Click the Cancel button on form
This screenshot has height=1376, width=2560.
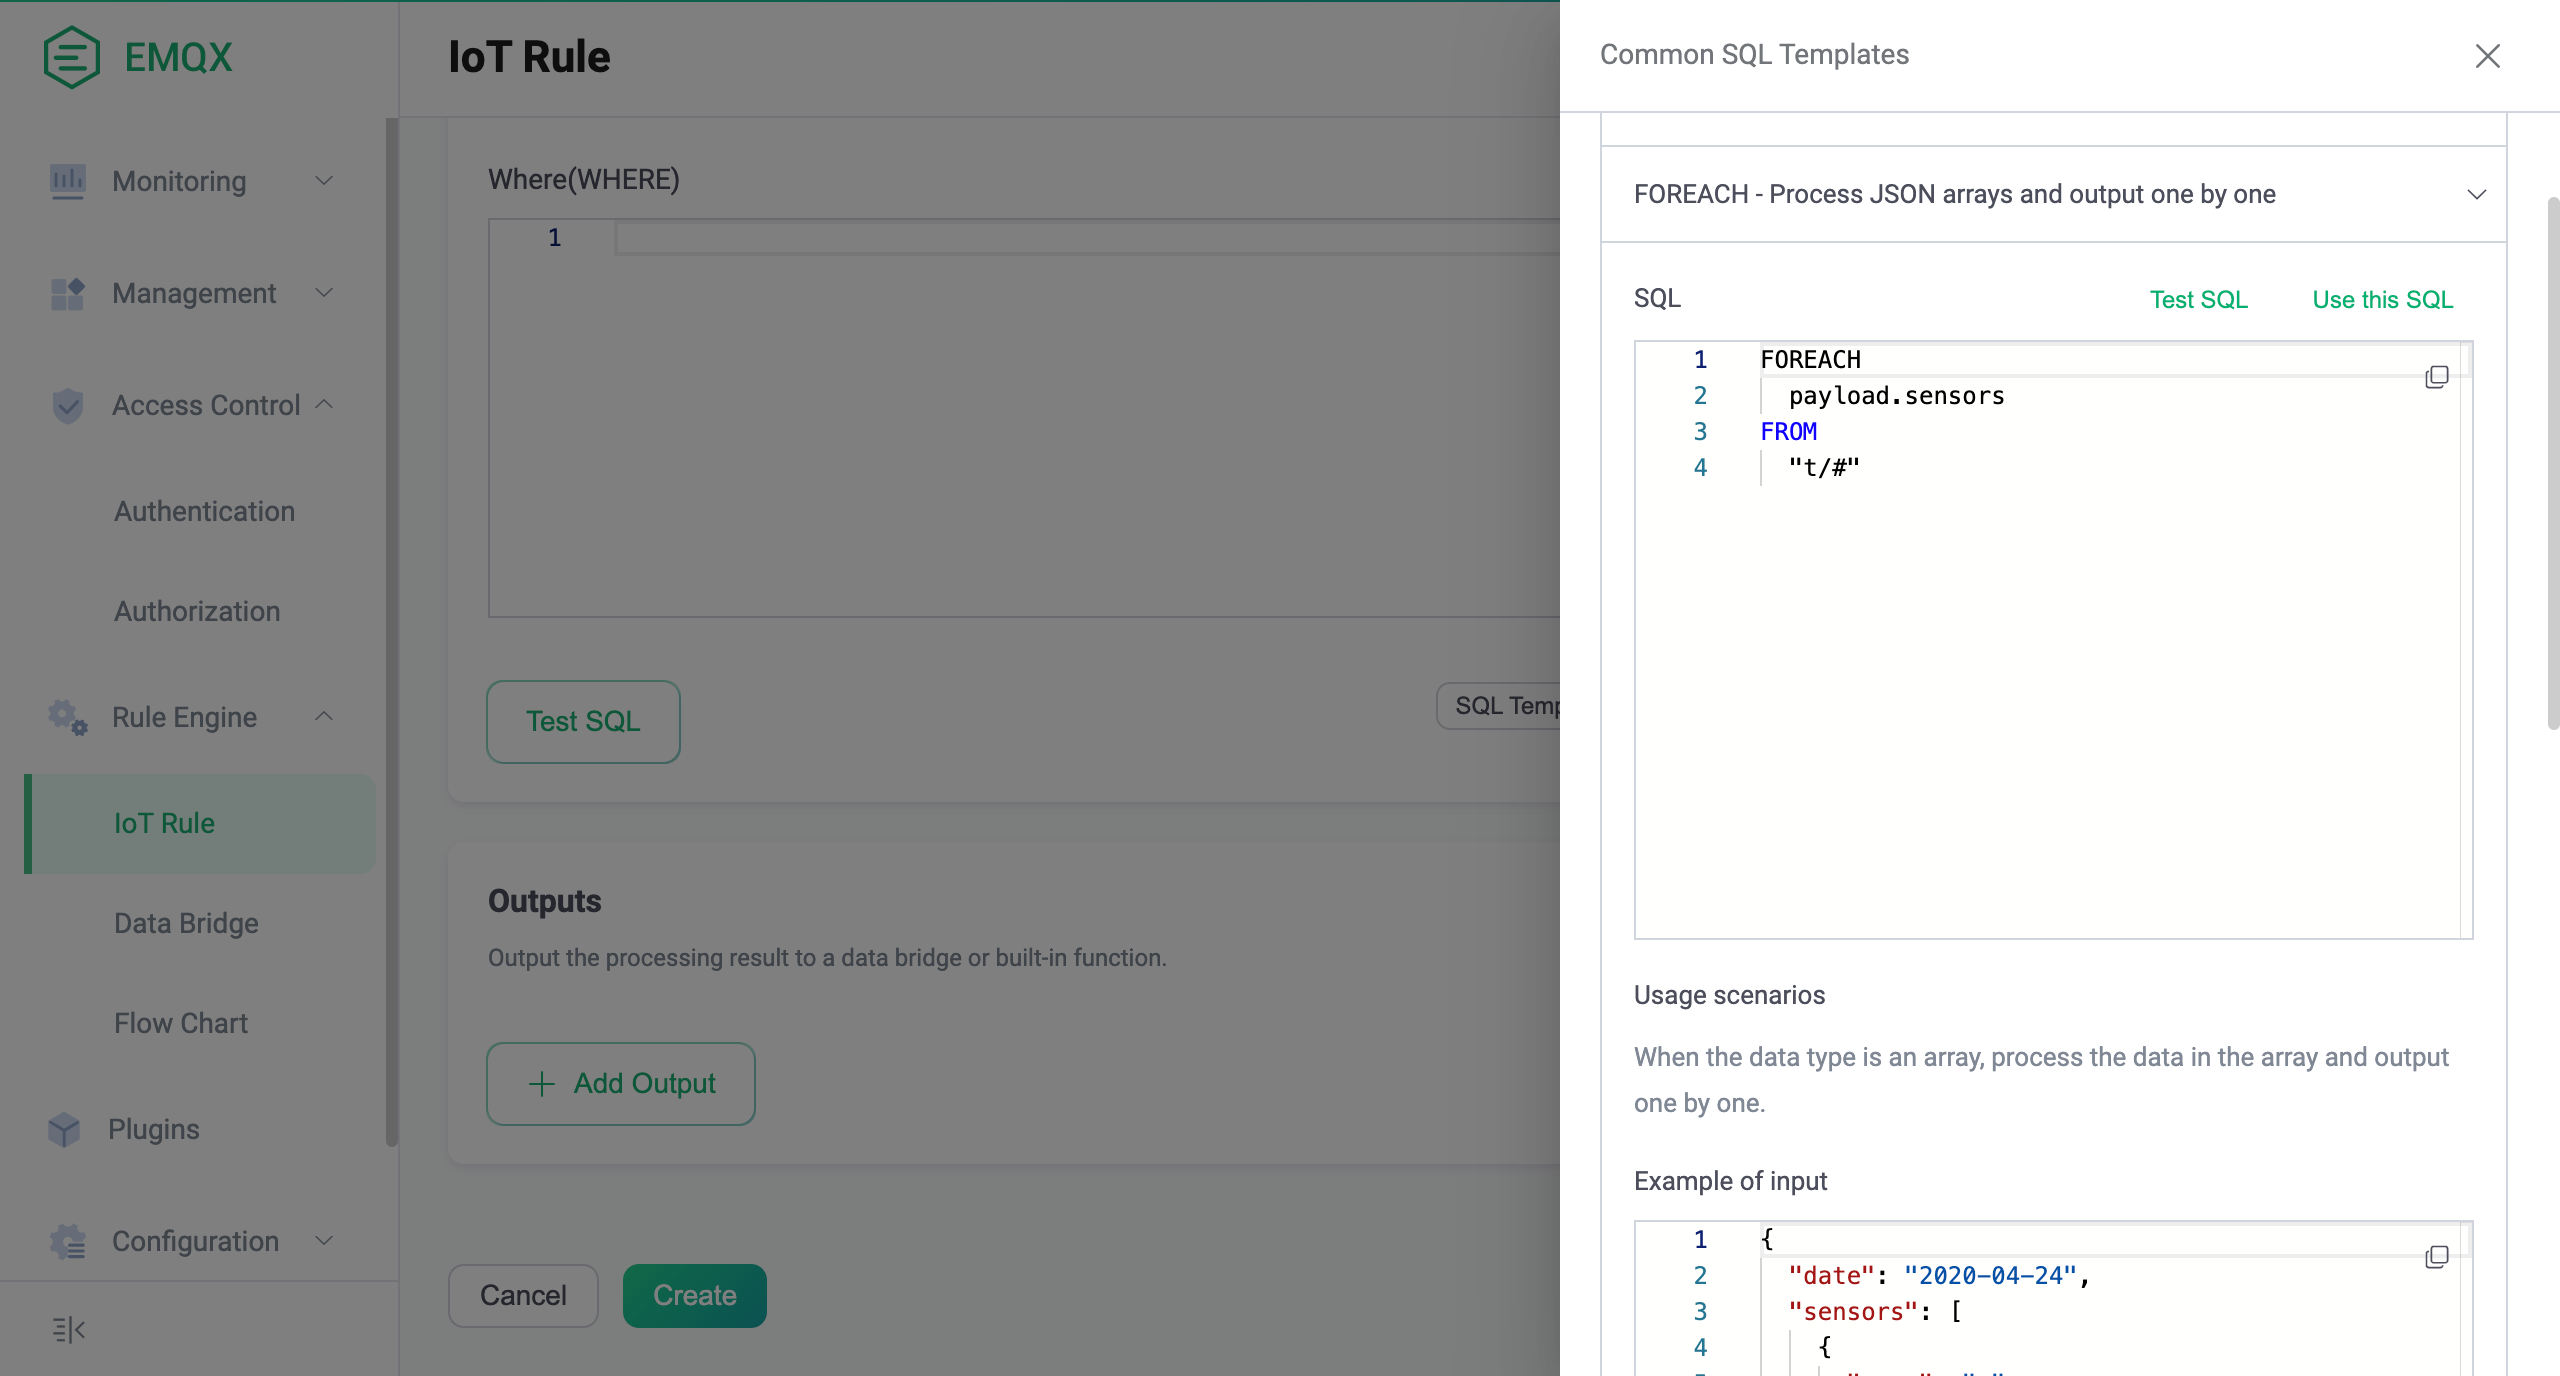[x=524, y=1295]
